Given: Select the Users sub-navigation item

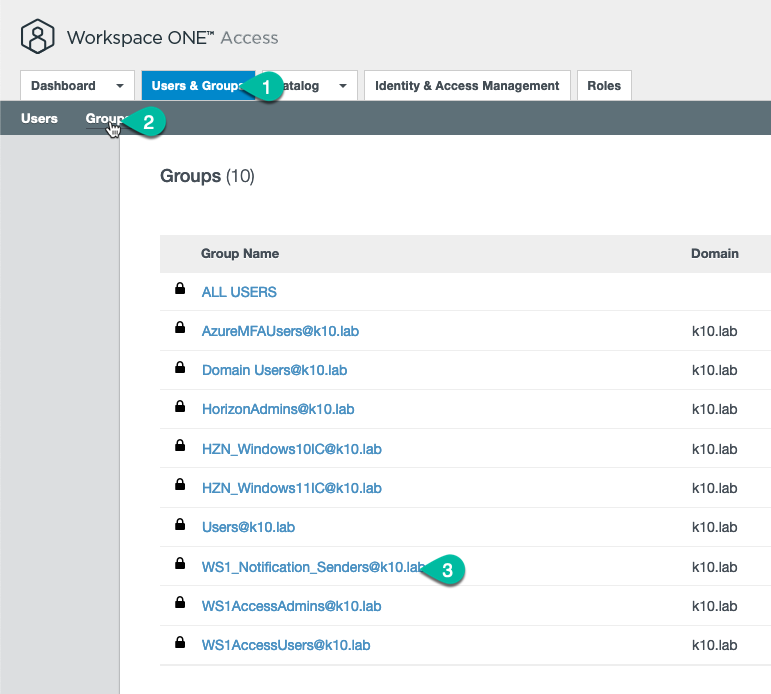Looking at the screenshot, I should pos(39,119).
